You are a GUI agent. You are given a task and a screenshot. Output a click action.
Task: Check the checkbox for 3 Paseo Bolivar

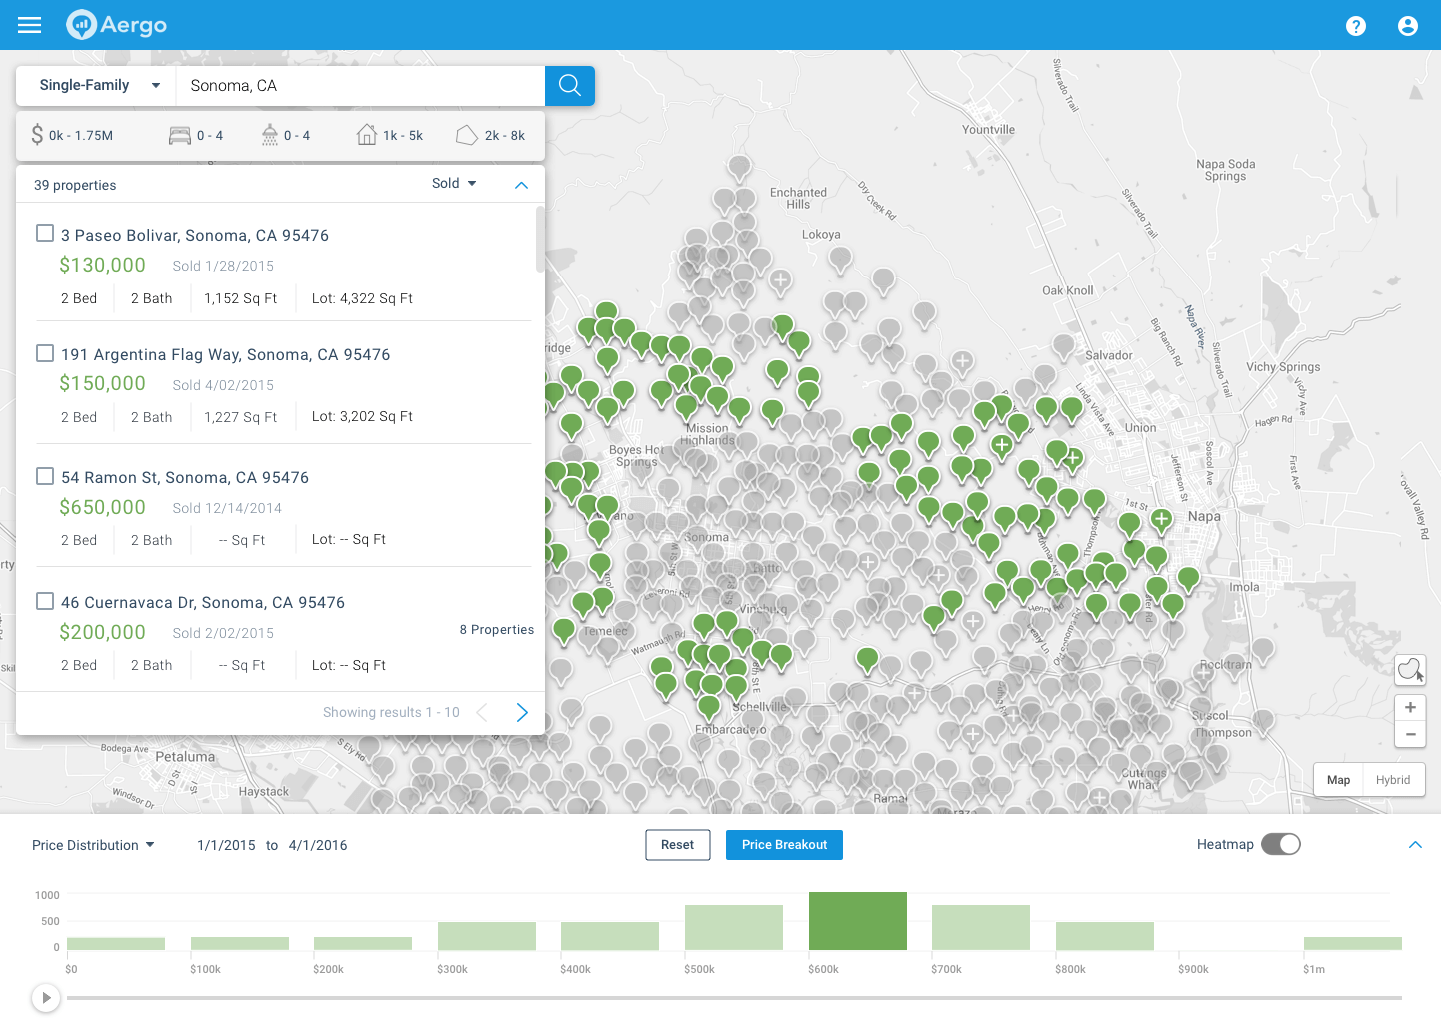(44, 232)
